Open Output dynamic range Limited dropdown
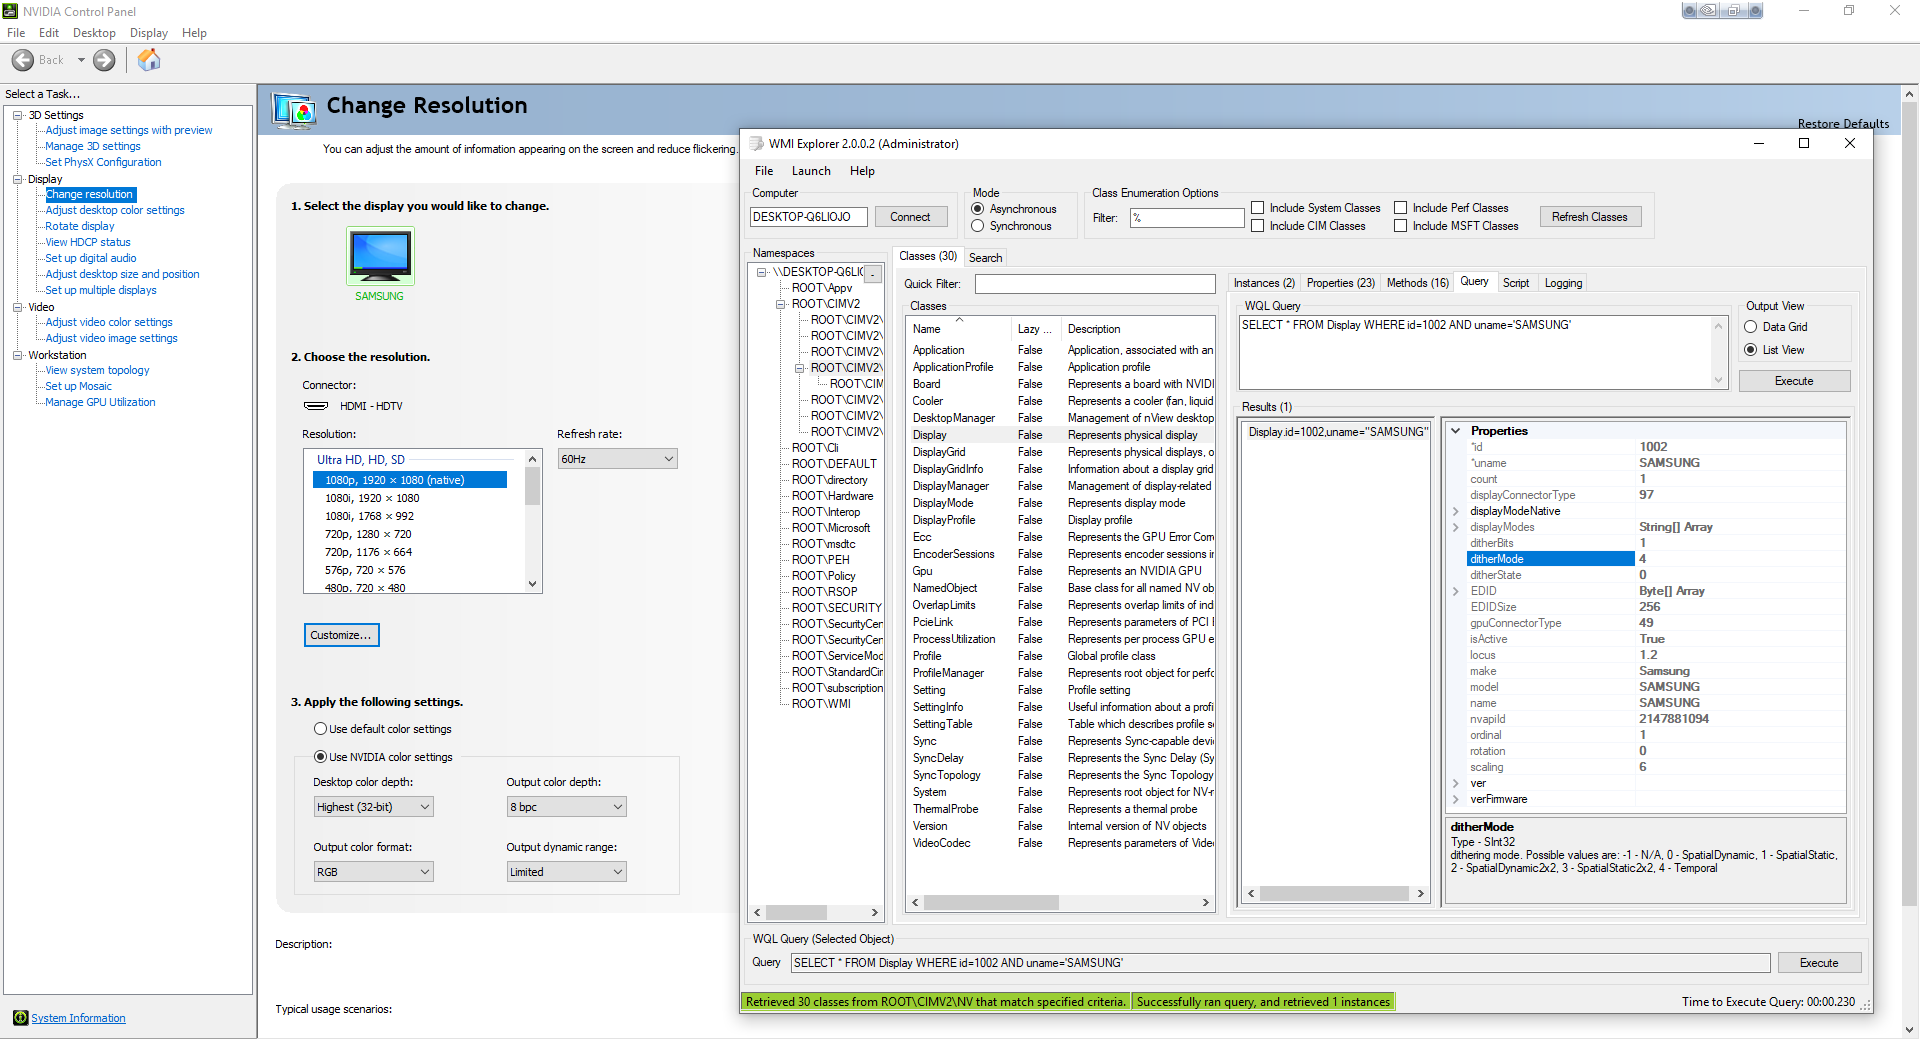The width and height of the screenshot is (1920, 1040). point(567,872)
